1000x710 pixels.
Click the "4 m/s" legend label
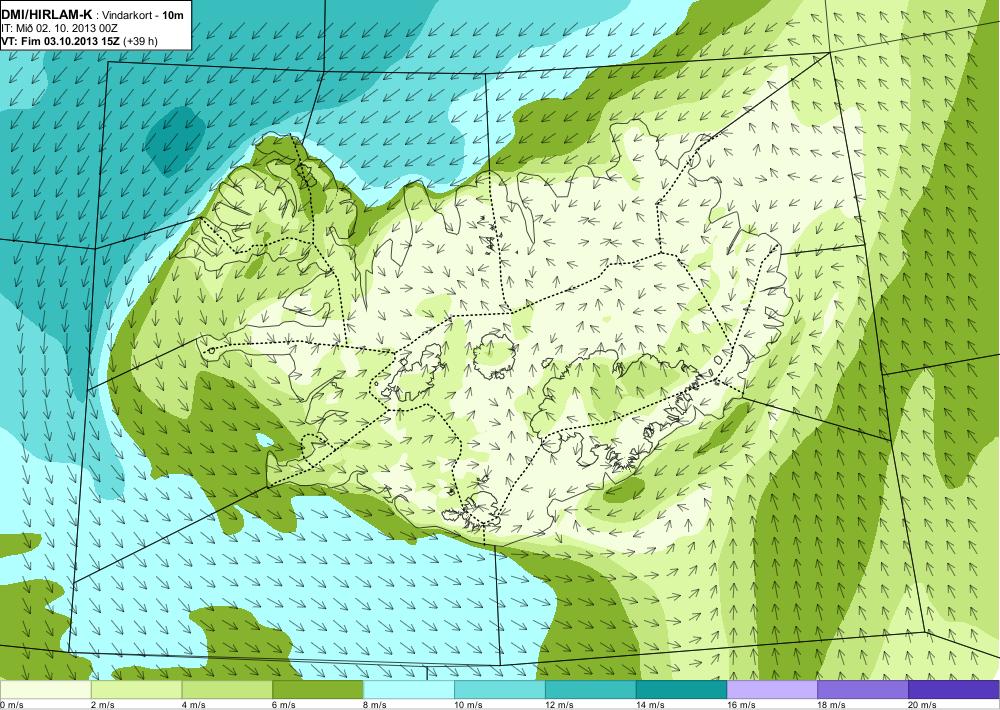click(194, 705)
